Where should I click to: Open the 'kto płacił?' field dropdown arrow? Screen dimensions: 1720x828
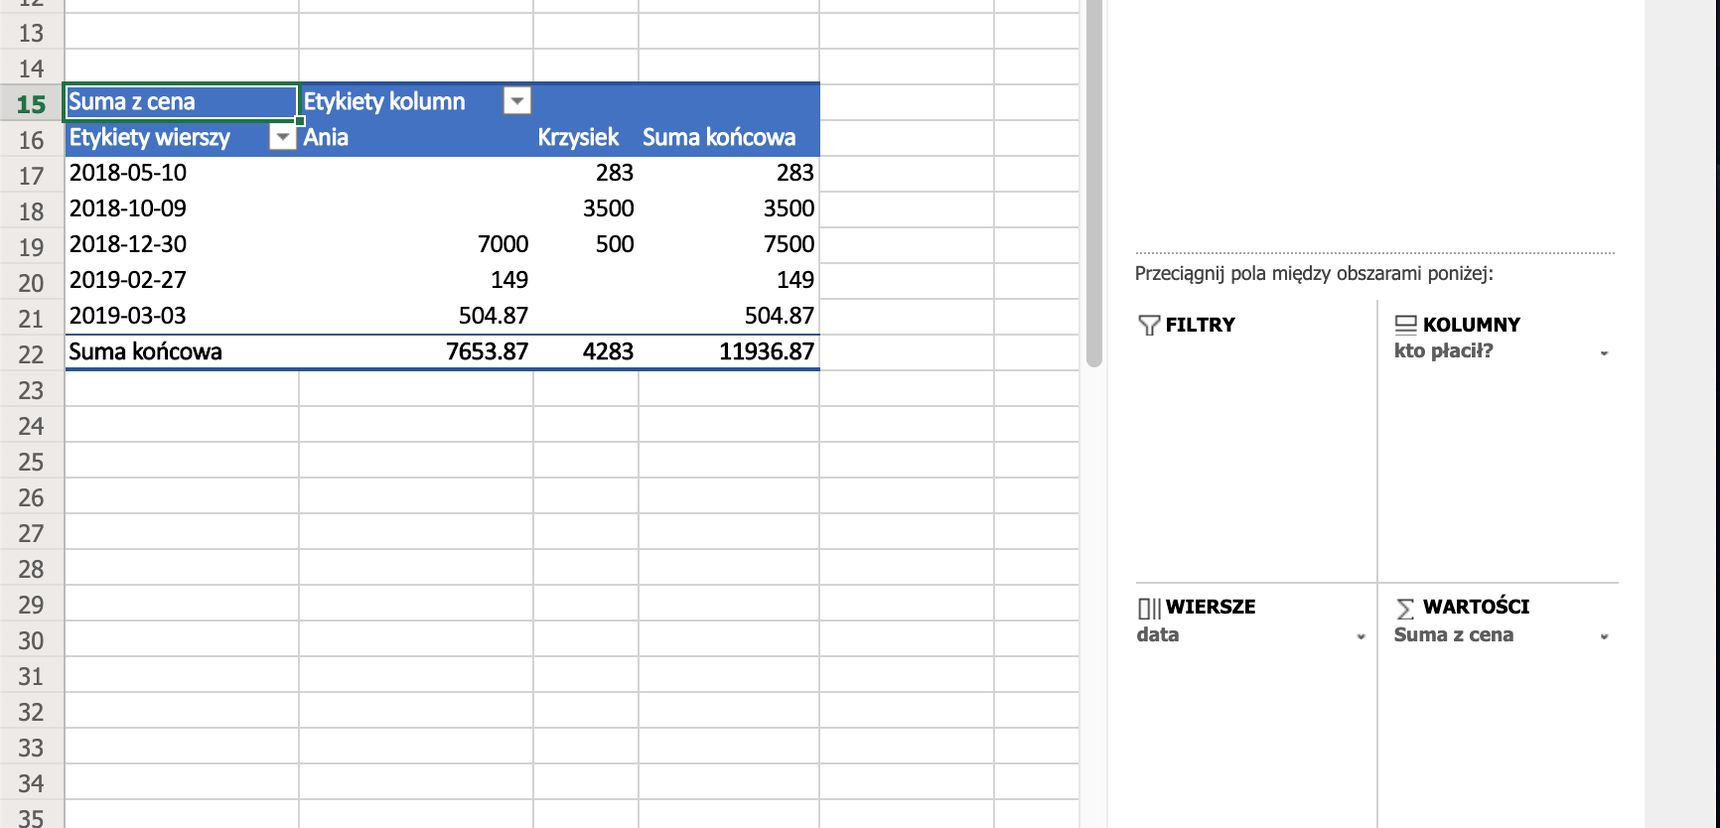coord(1604,353)
